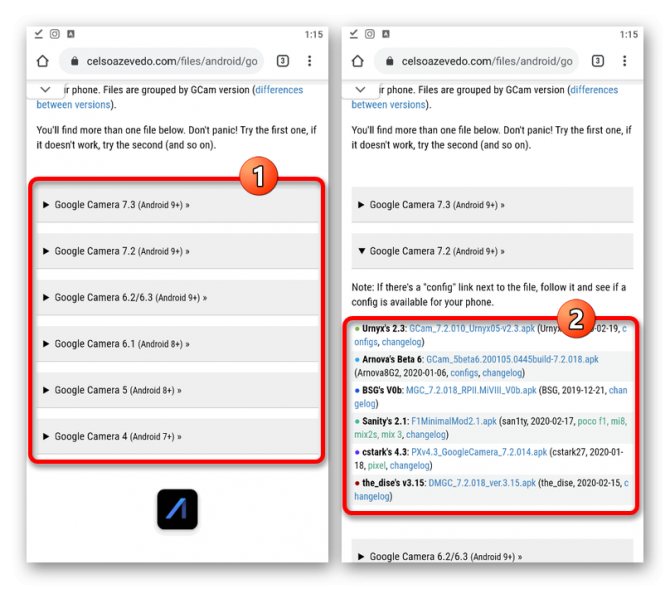Open Sanity's mi8 config link
This screenshot has height=589, width=670.
point(618,421)
